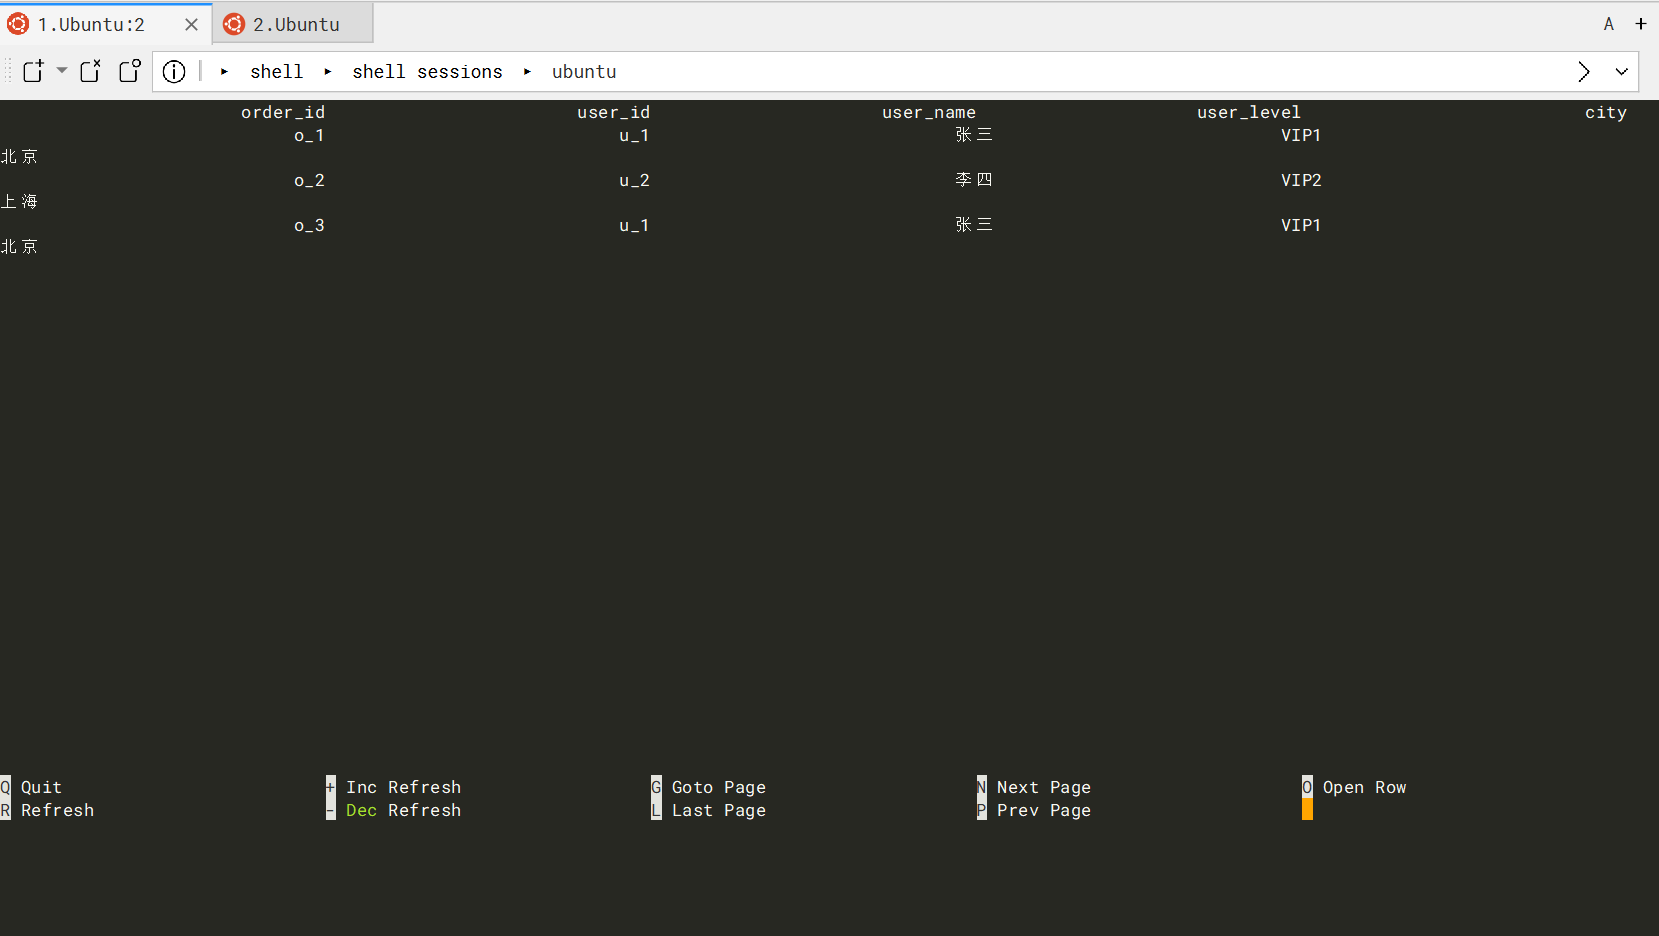Click the Next Page command
1659x936 pixels.
pyautogui.click(x=1044, y=787)
